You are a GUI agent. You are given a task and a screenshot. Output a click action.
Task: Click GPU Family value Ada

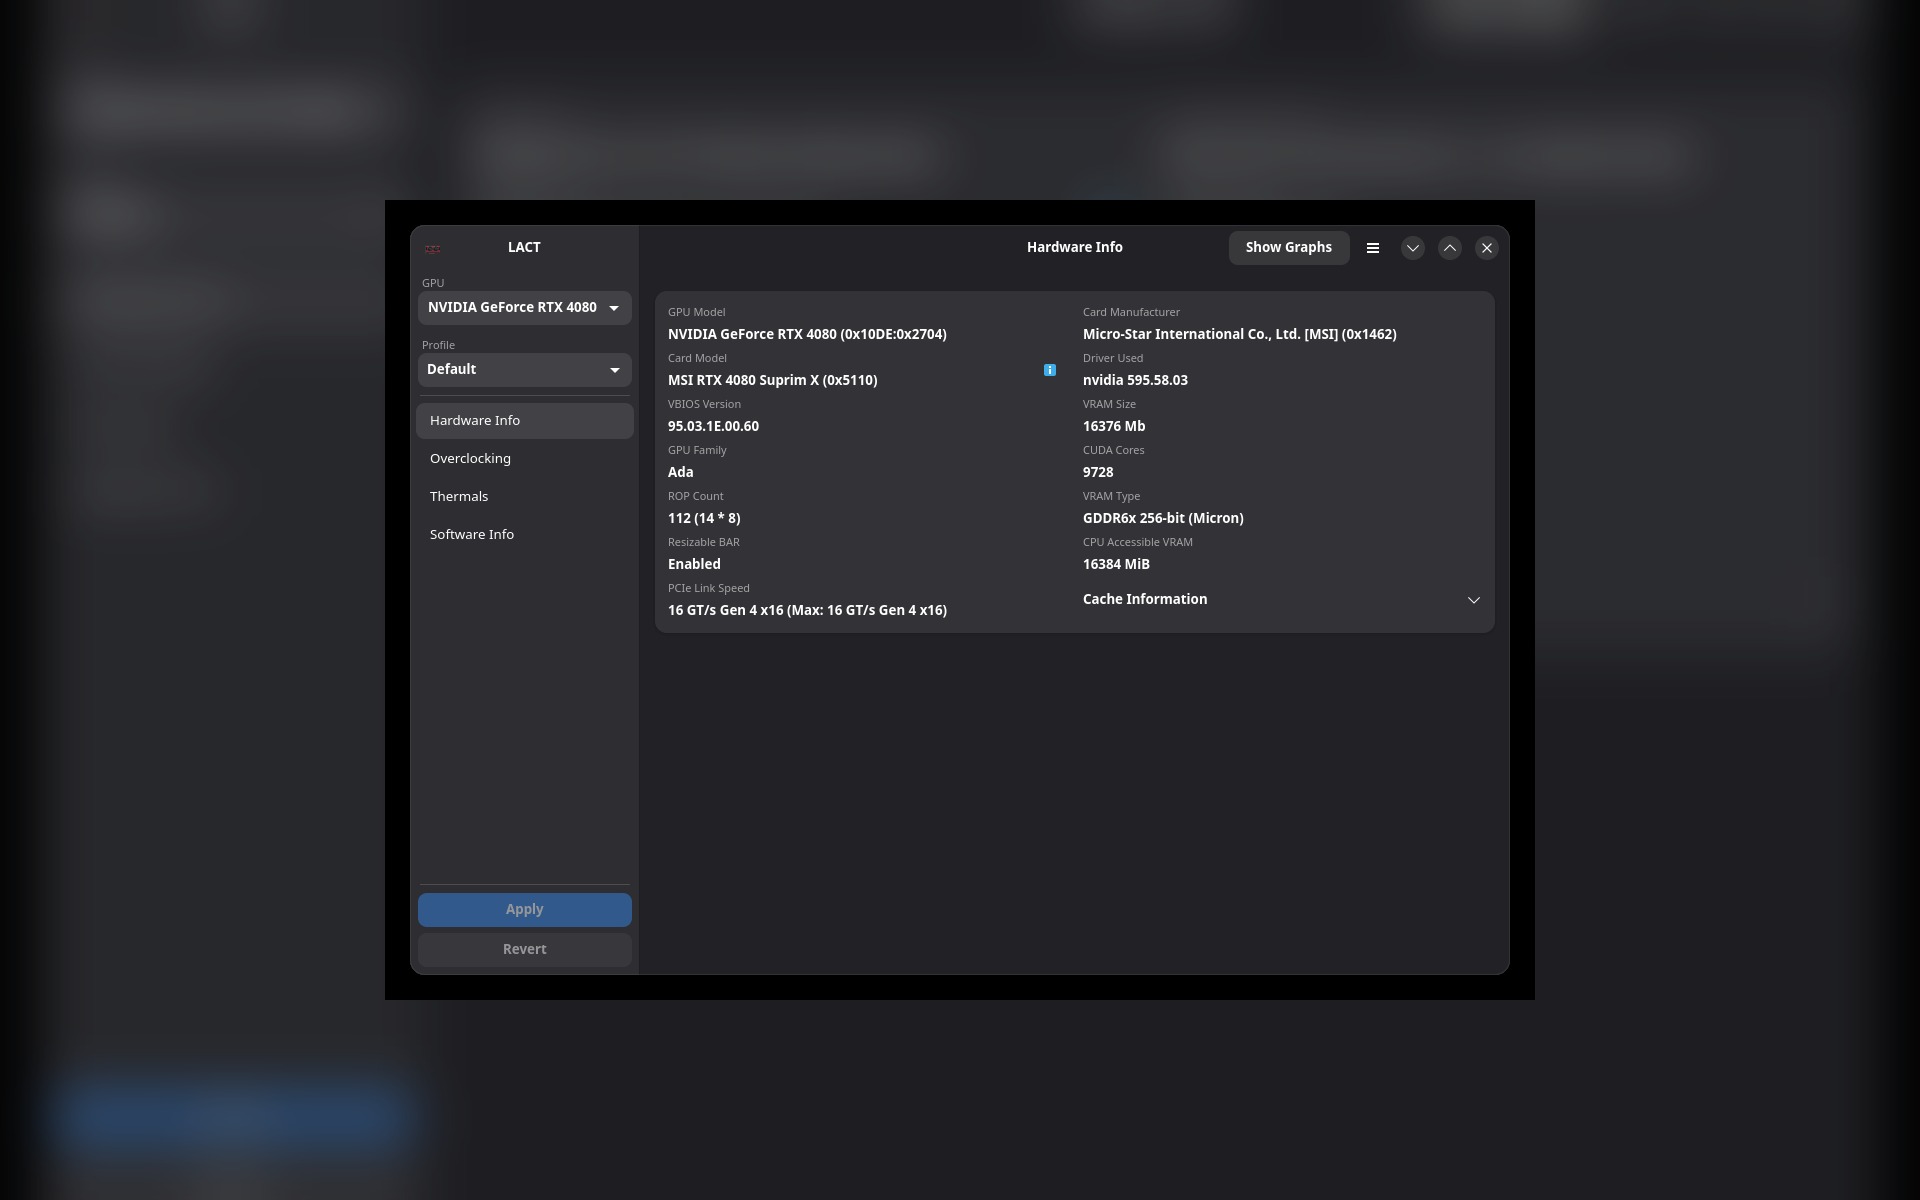pos(680,472)
